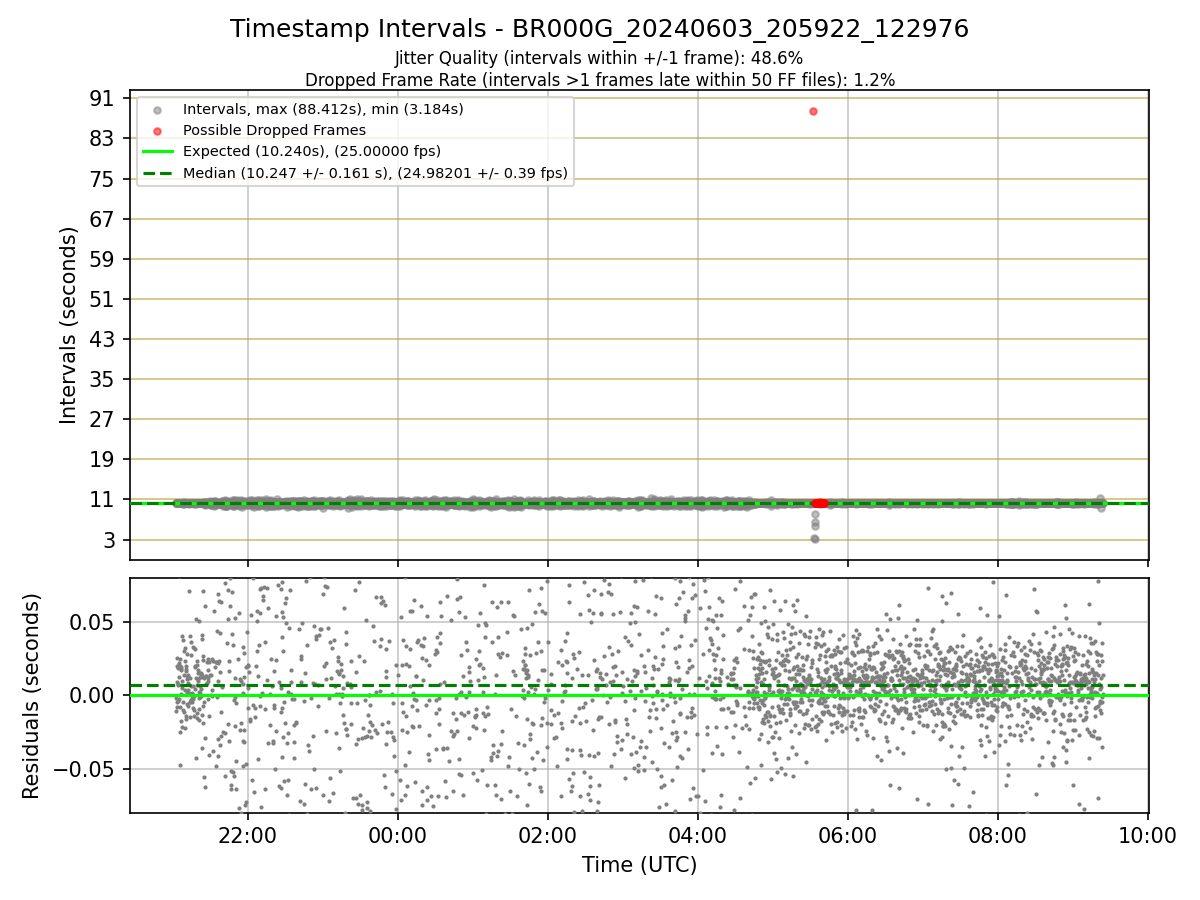Click the '75' y-axis tick label

click(101, 178)
